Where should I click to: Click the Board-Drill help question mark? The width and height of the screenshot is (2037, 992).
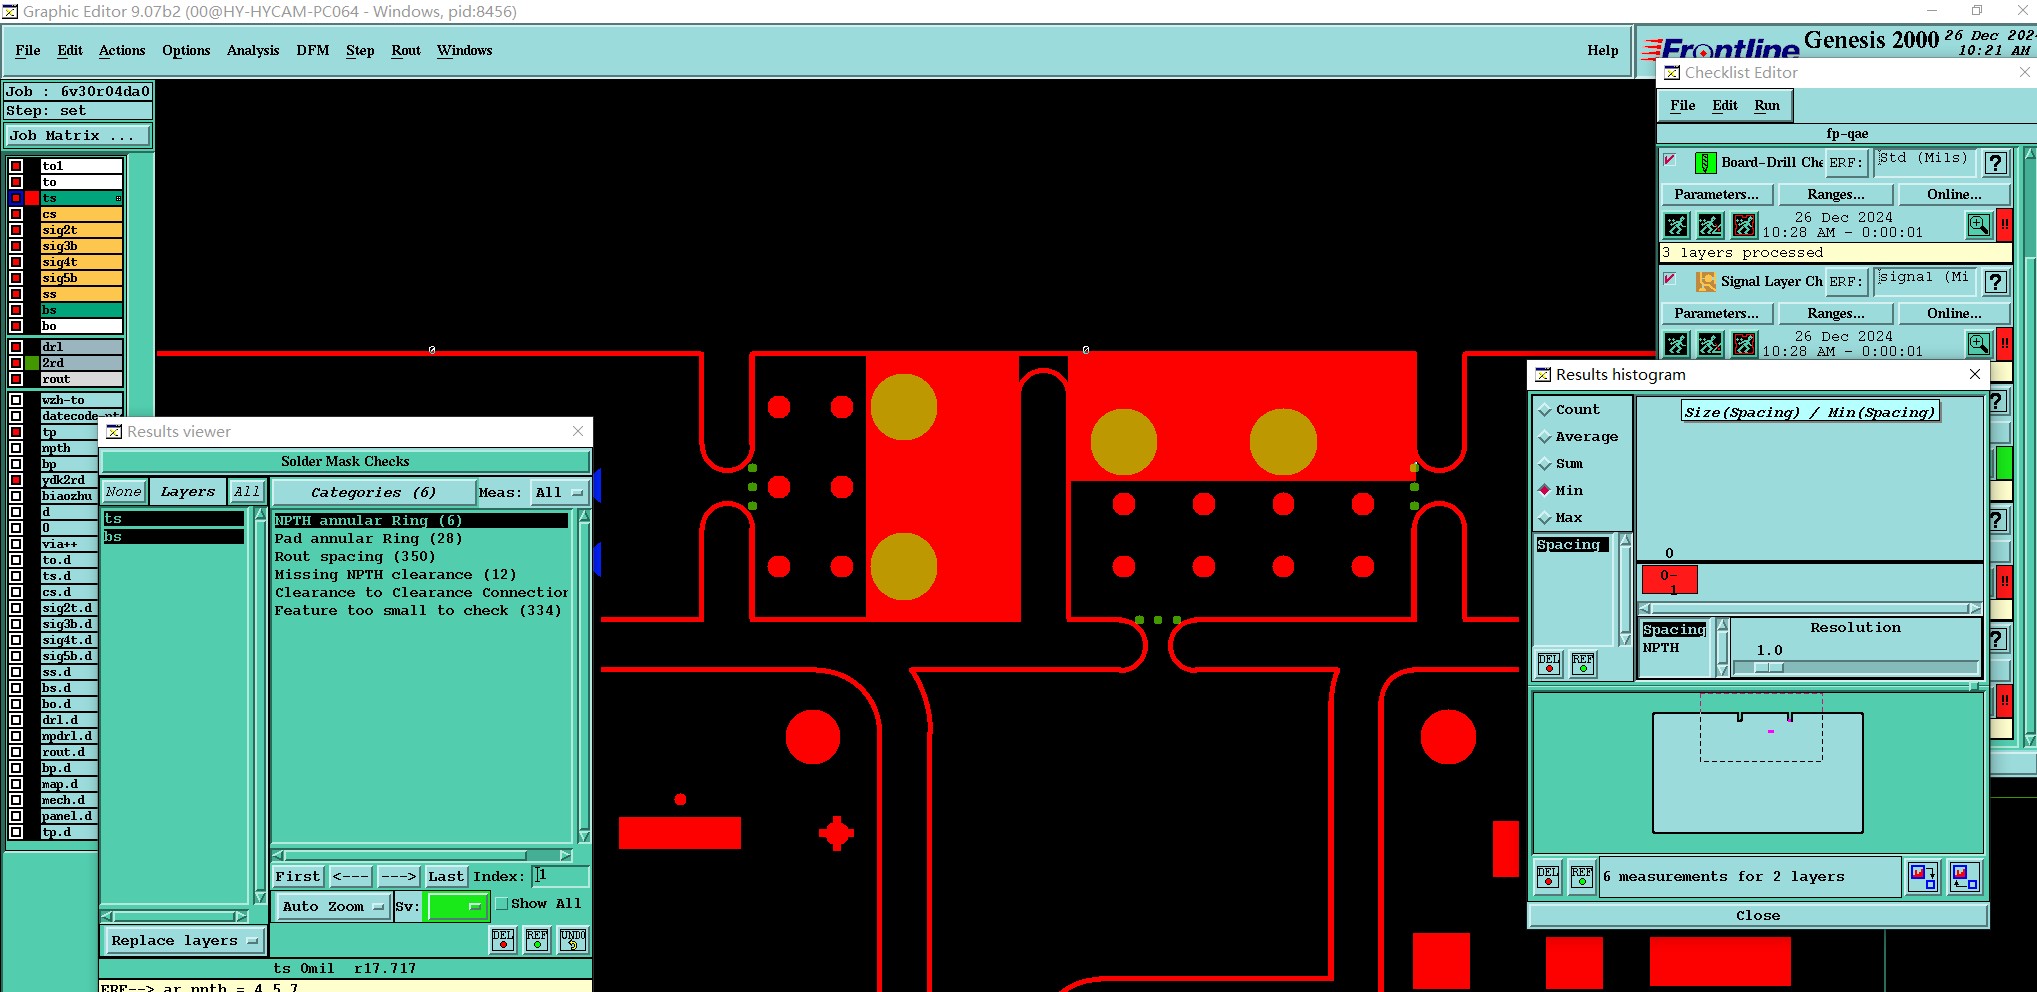tap(1995, 163)
